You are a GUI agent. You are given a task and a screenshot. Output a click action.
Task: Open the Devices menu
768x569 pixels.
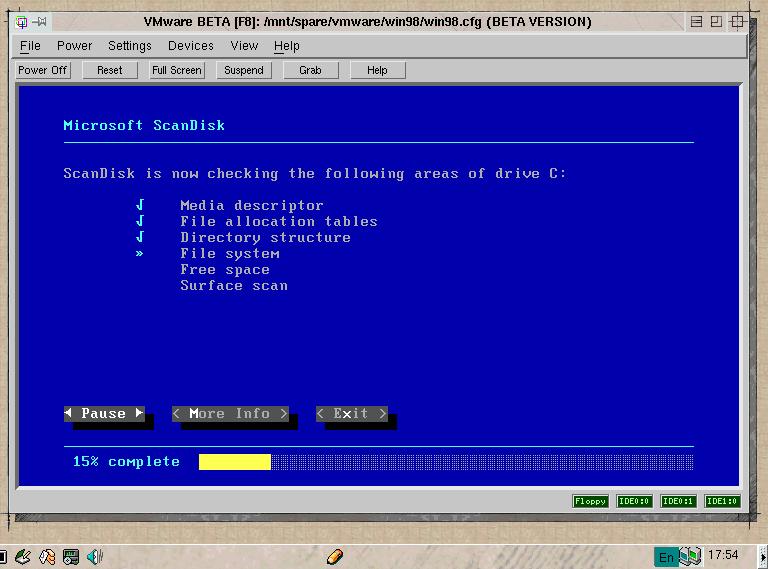(x=190, y=46)
